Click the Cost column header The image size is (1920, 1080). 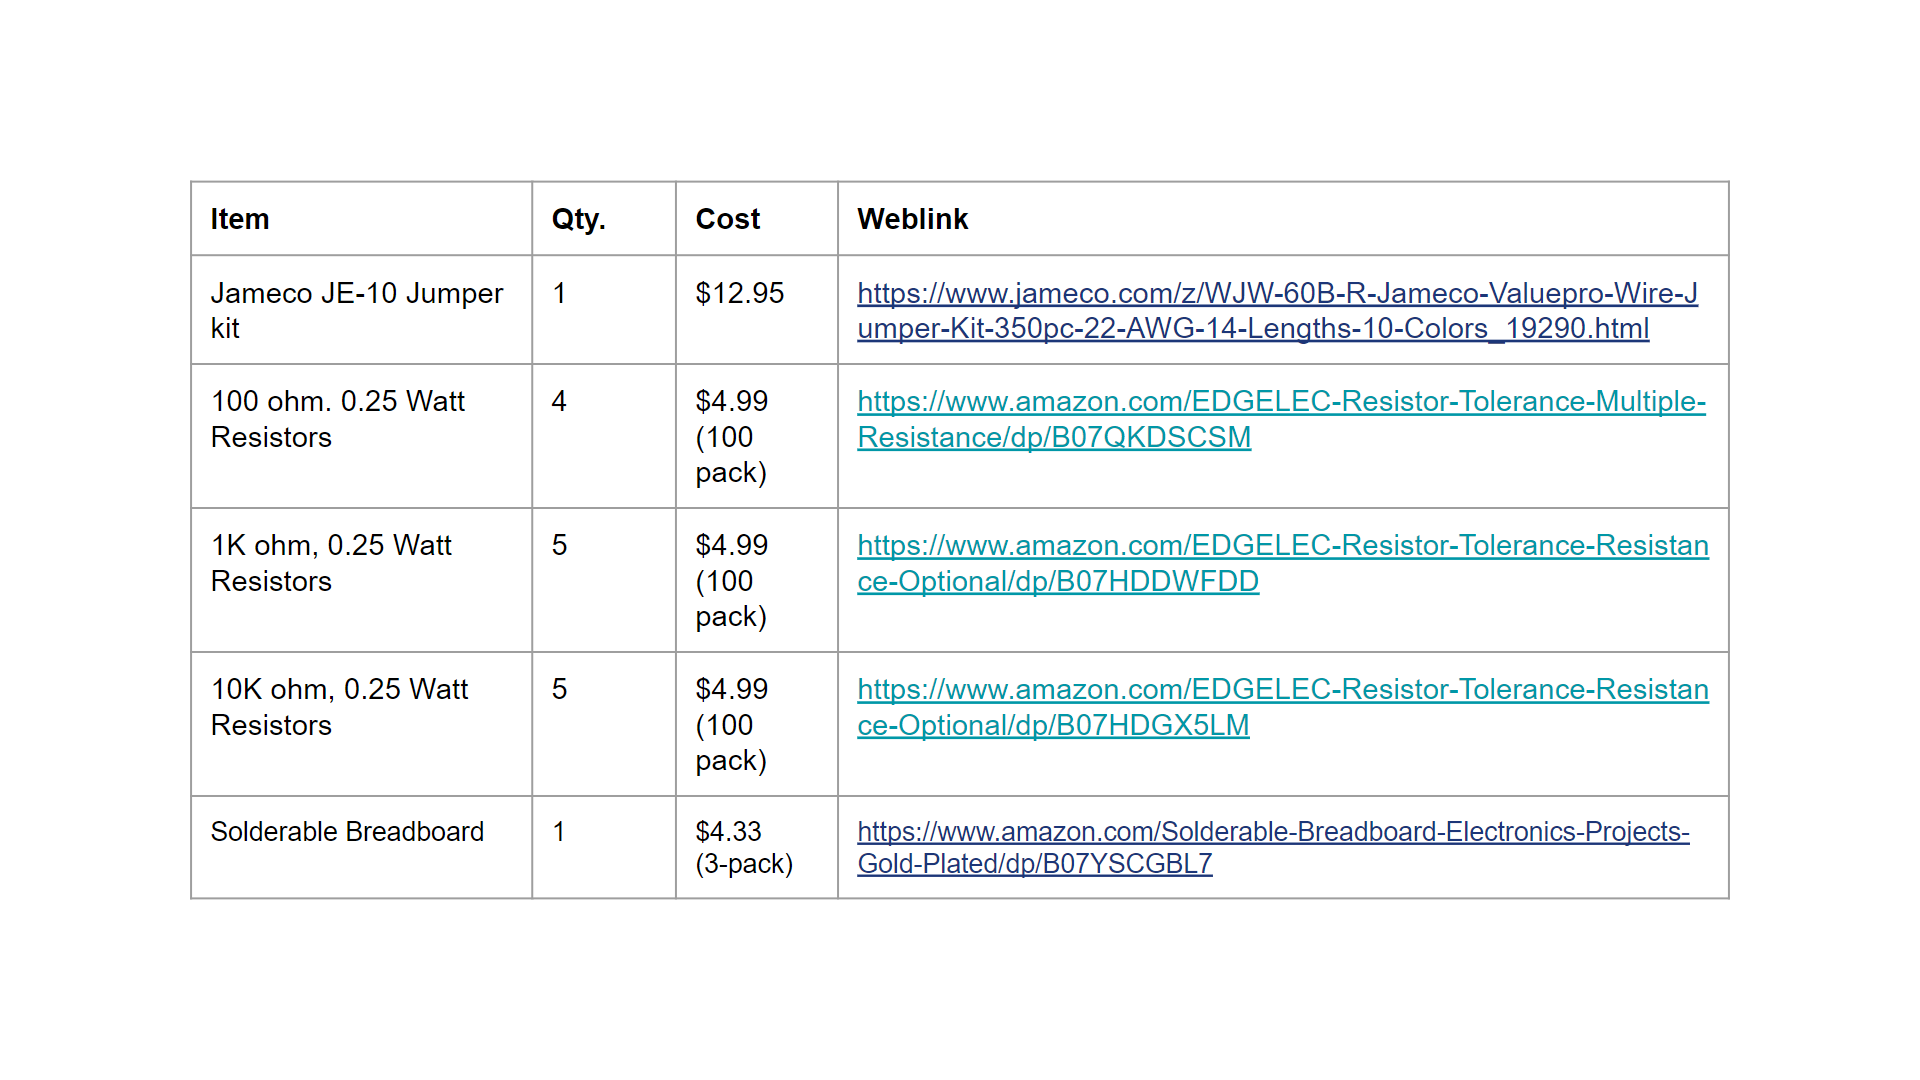click(x=727, y=219)
